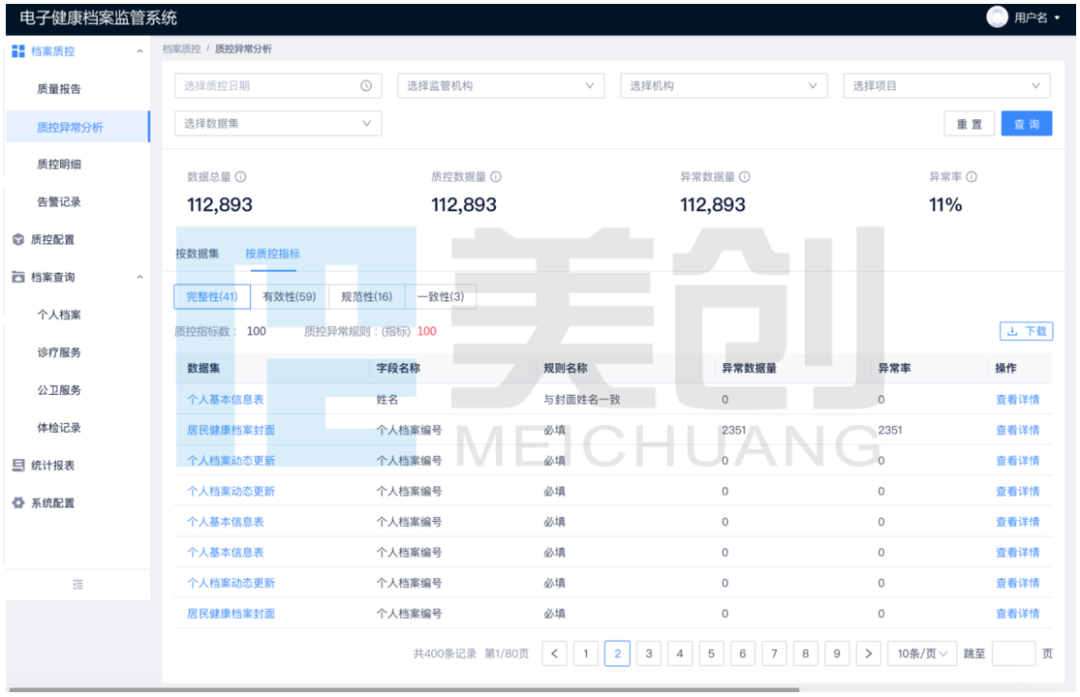1080x697 pixels.
Task: Click the 统计报表 report icon
Action: (x=19, y=466)
